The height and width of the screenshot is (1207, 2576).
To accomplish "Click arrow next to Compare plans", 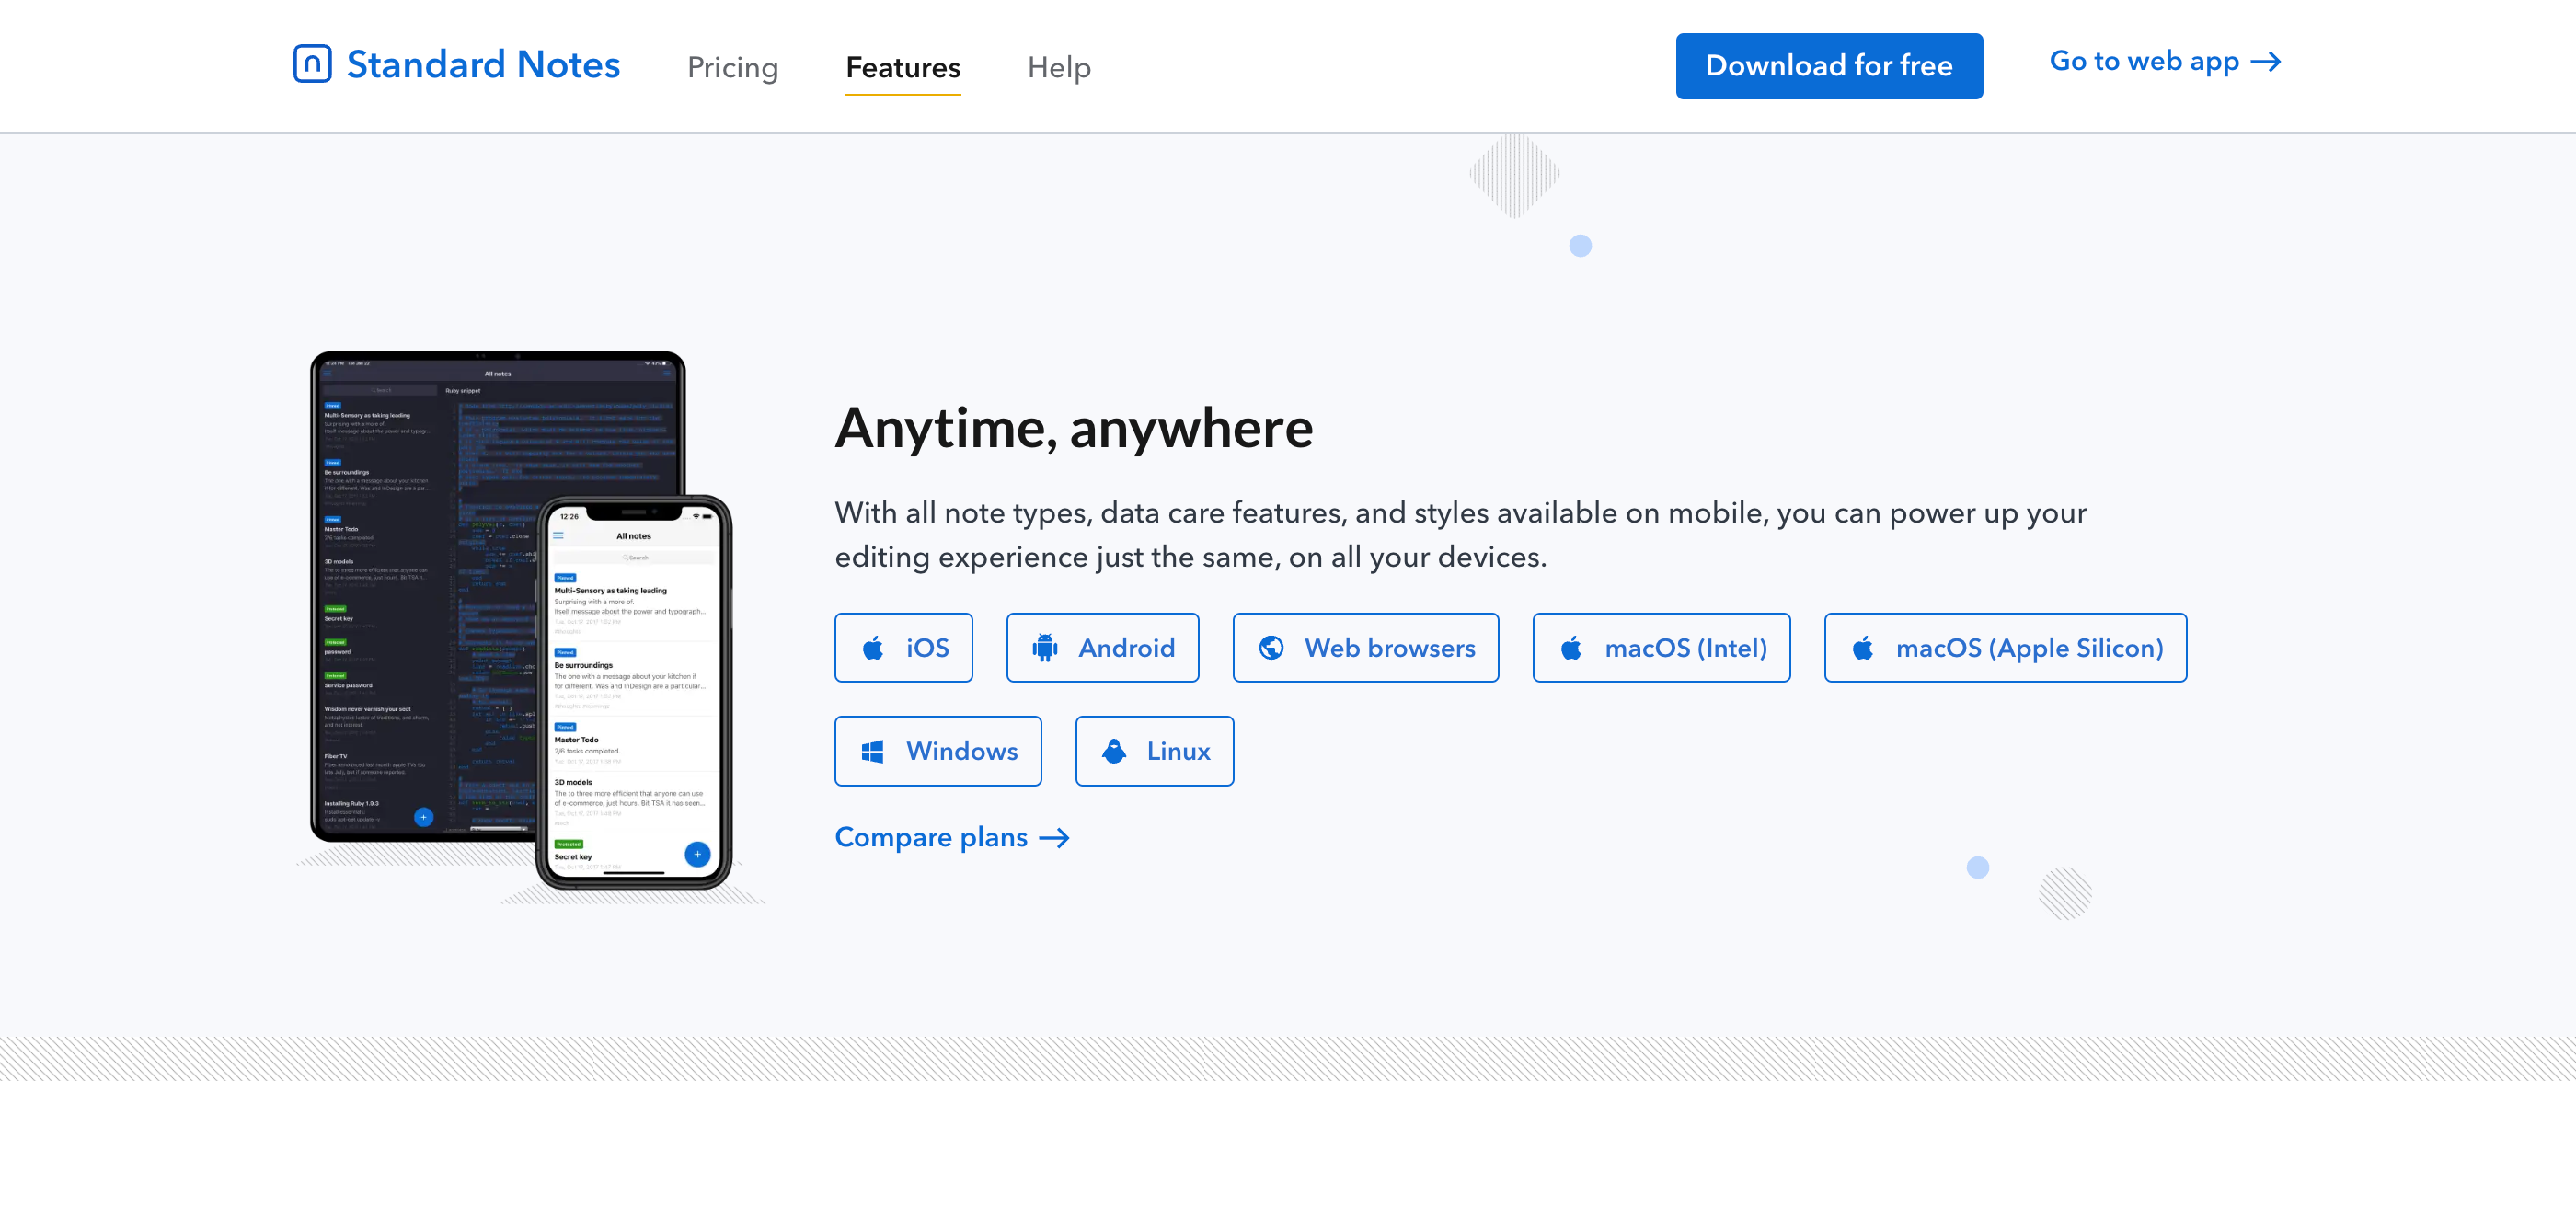I will point(1055,838).
